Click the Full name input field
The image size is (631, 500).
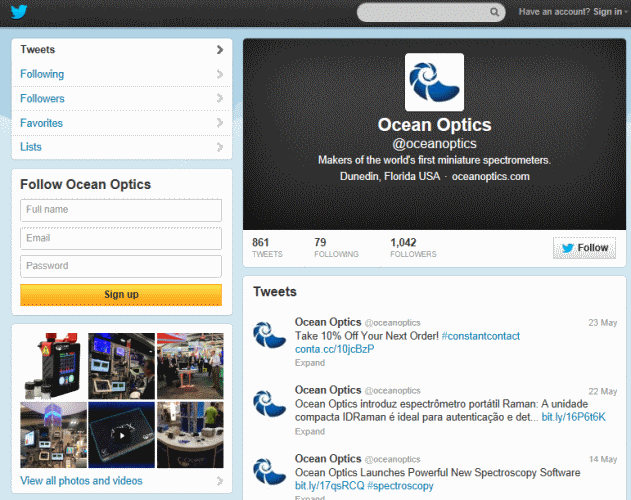pos(121,210)
